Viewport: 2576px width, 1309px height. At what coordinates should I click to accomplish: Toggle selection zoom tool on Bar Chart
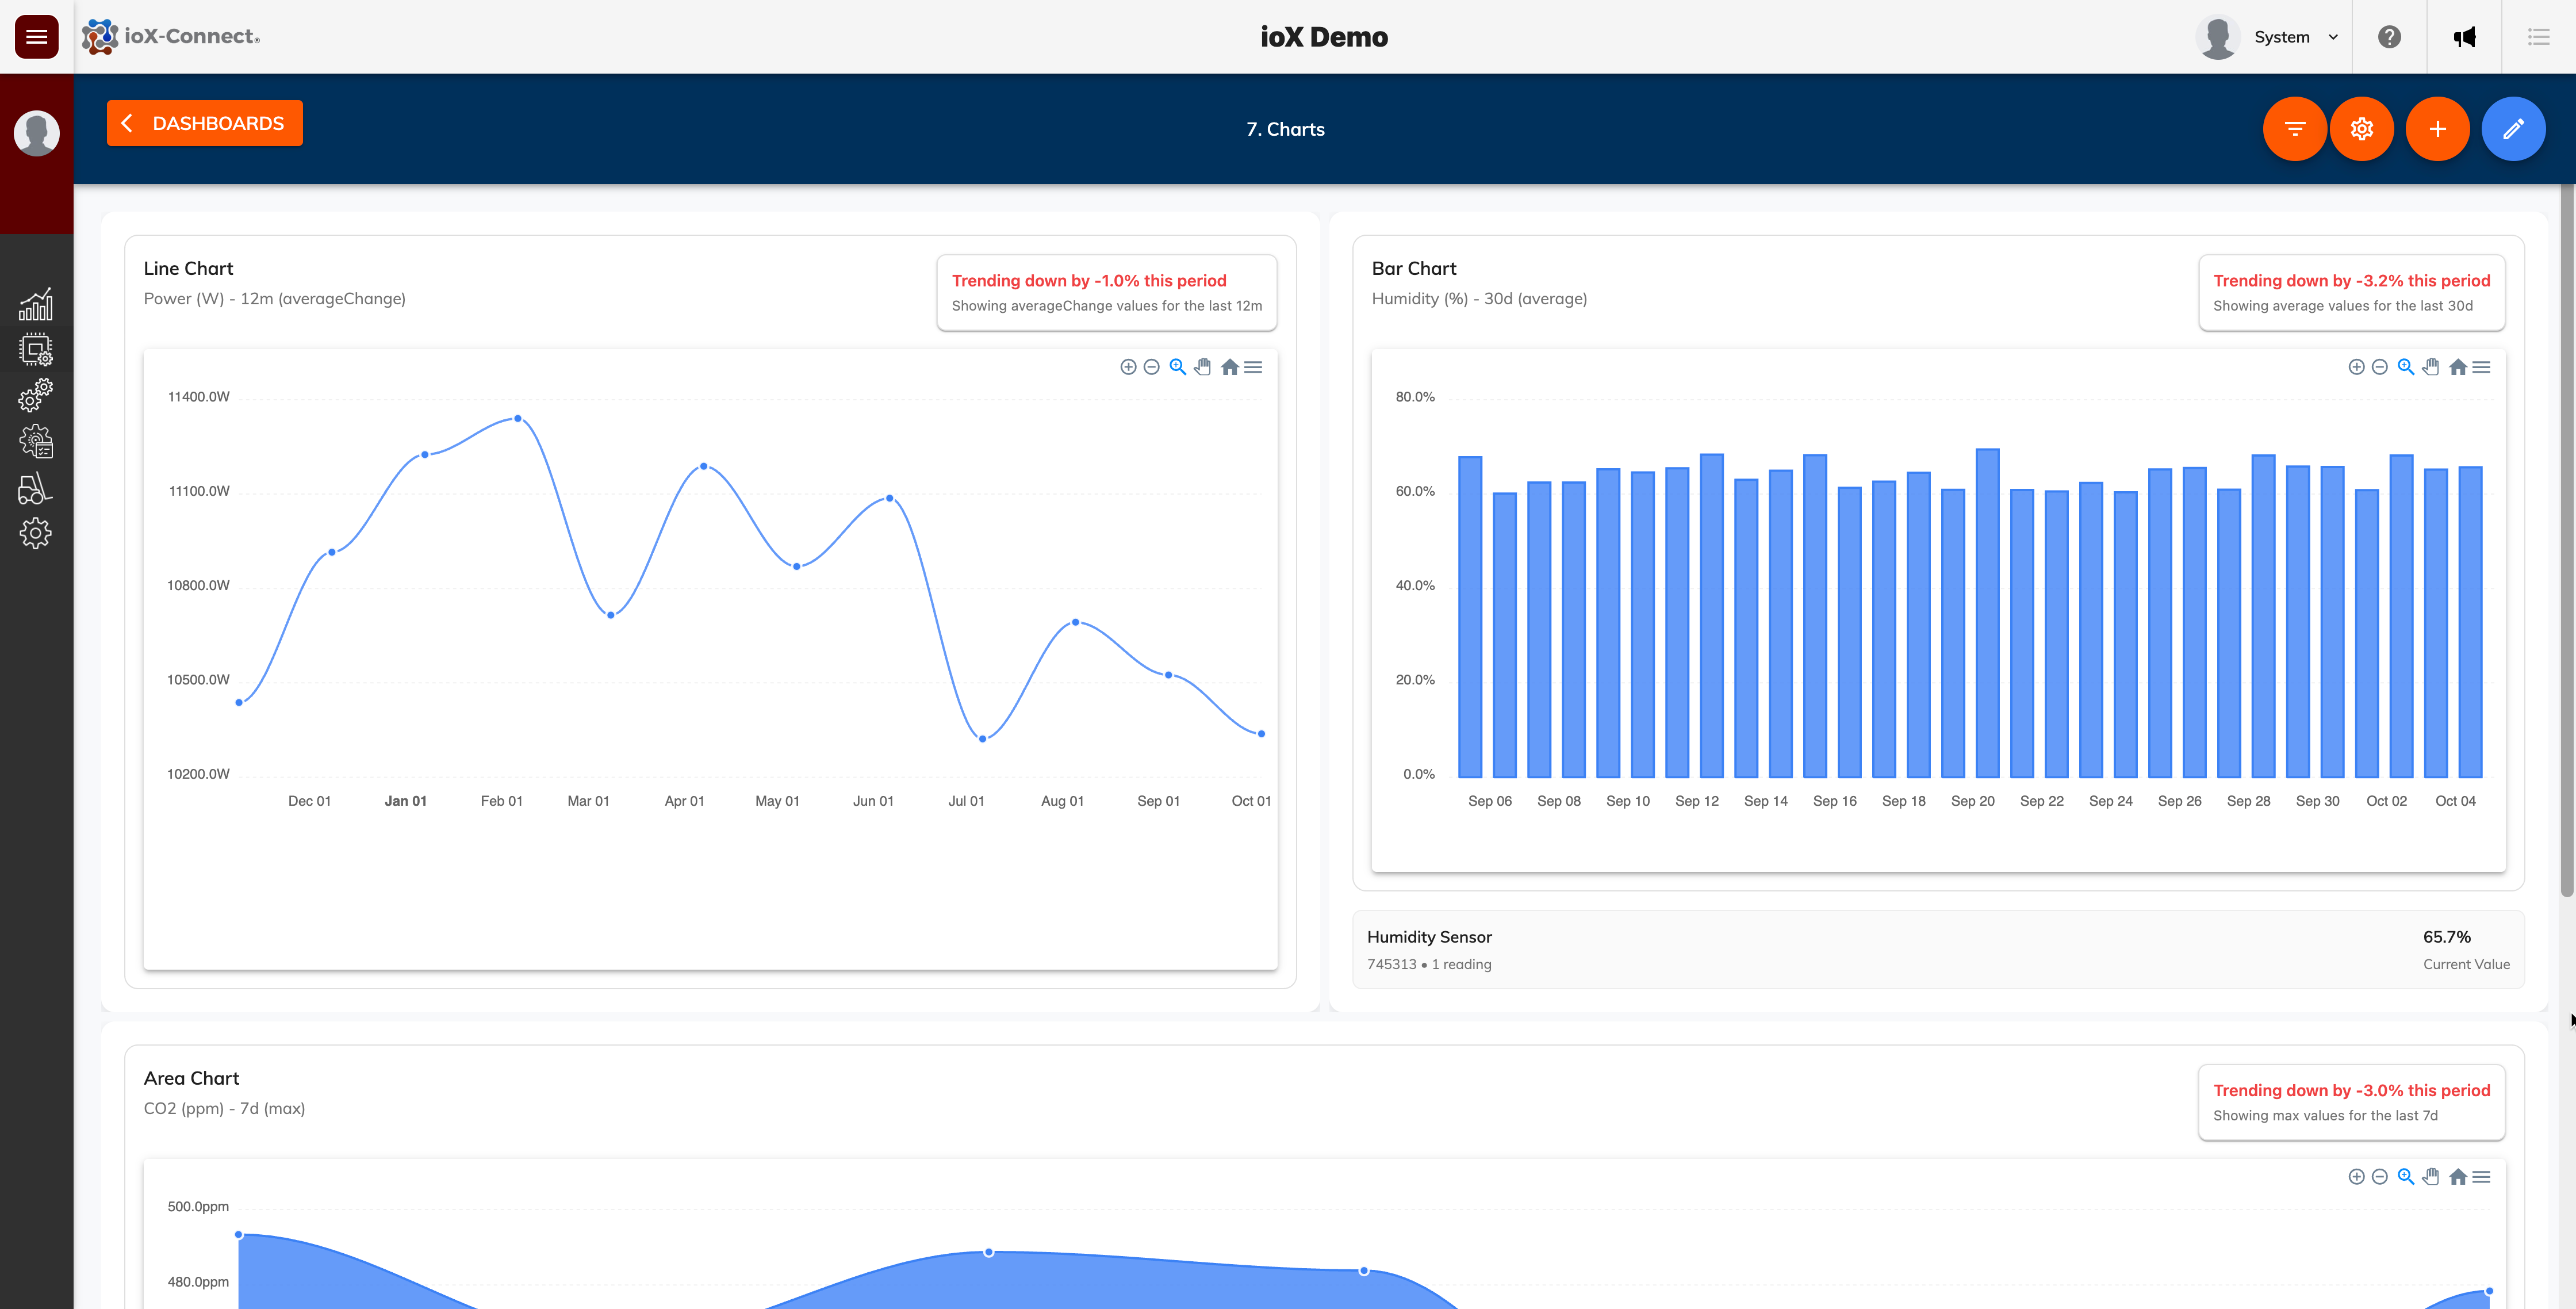pyautogui.click(x=2405, y=367)
